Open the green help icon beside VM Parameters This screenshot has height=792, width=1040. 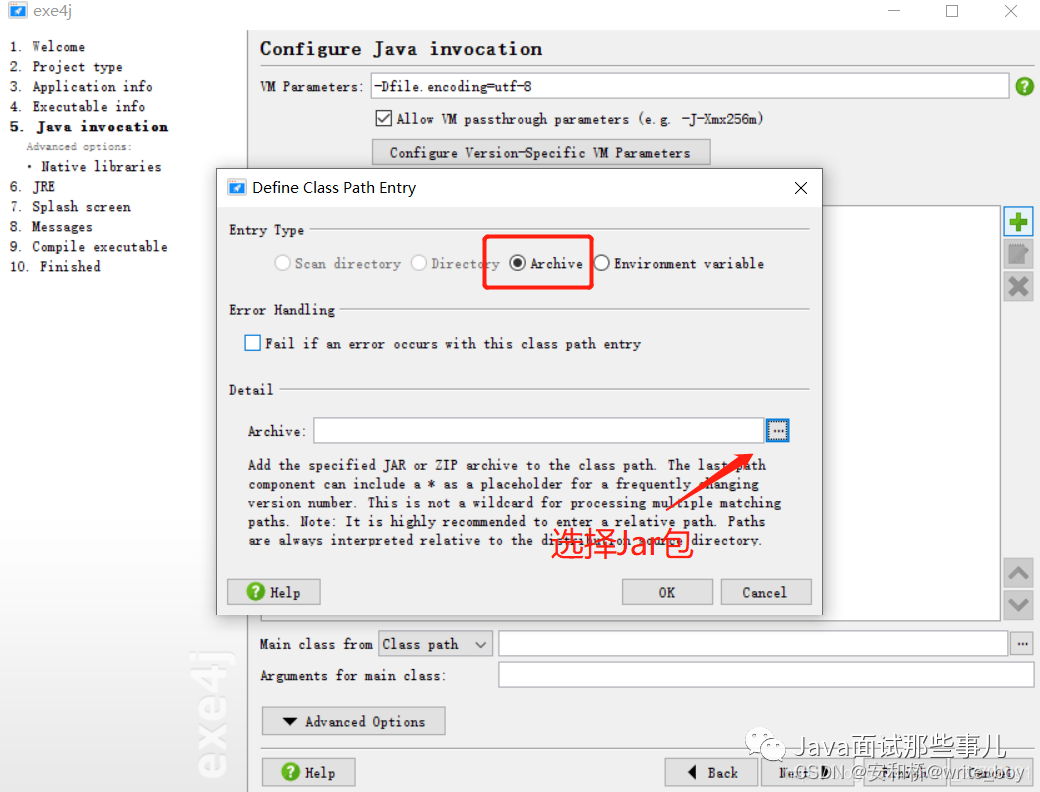[x=1024, y=86]
